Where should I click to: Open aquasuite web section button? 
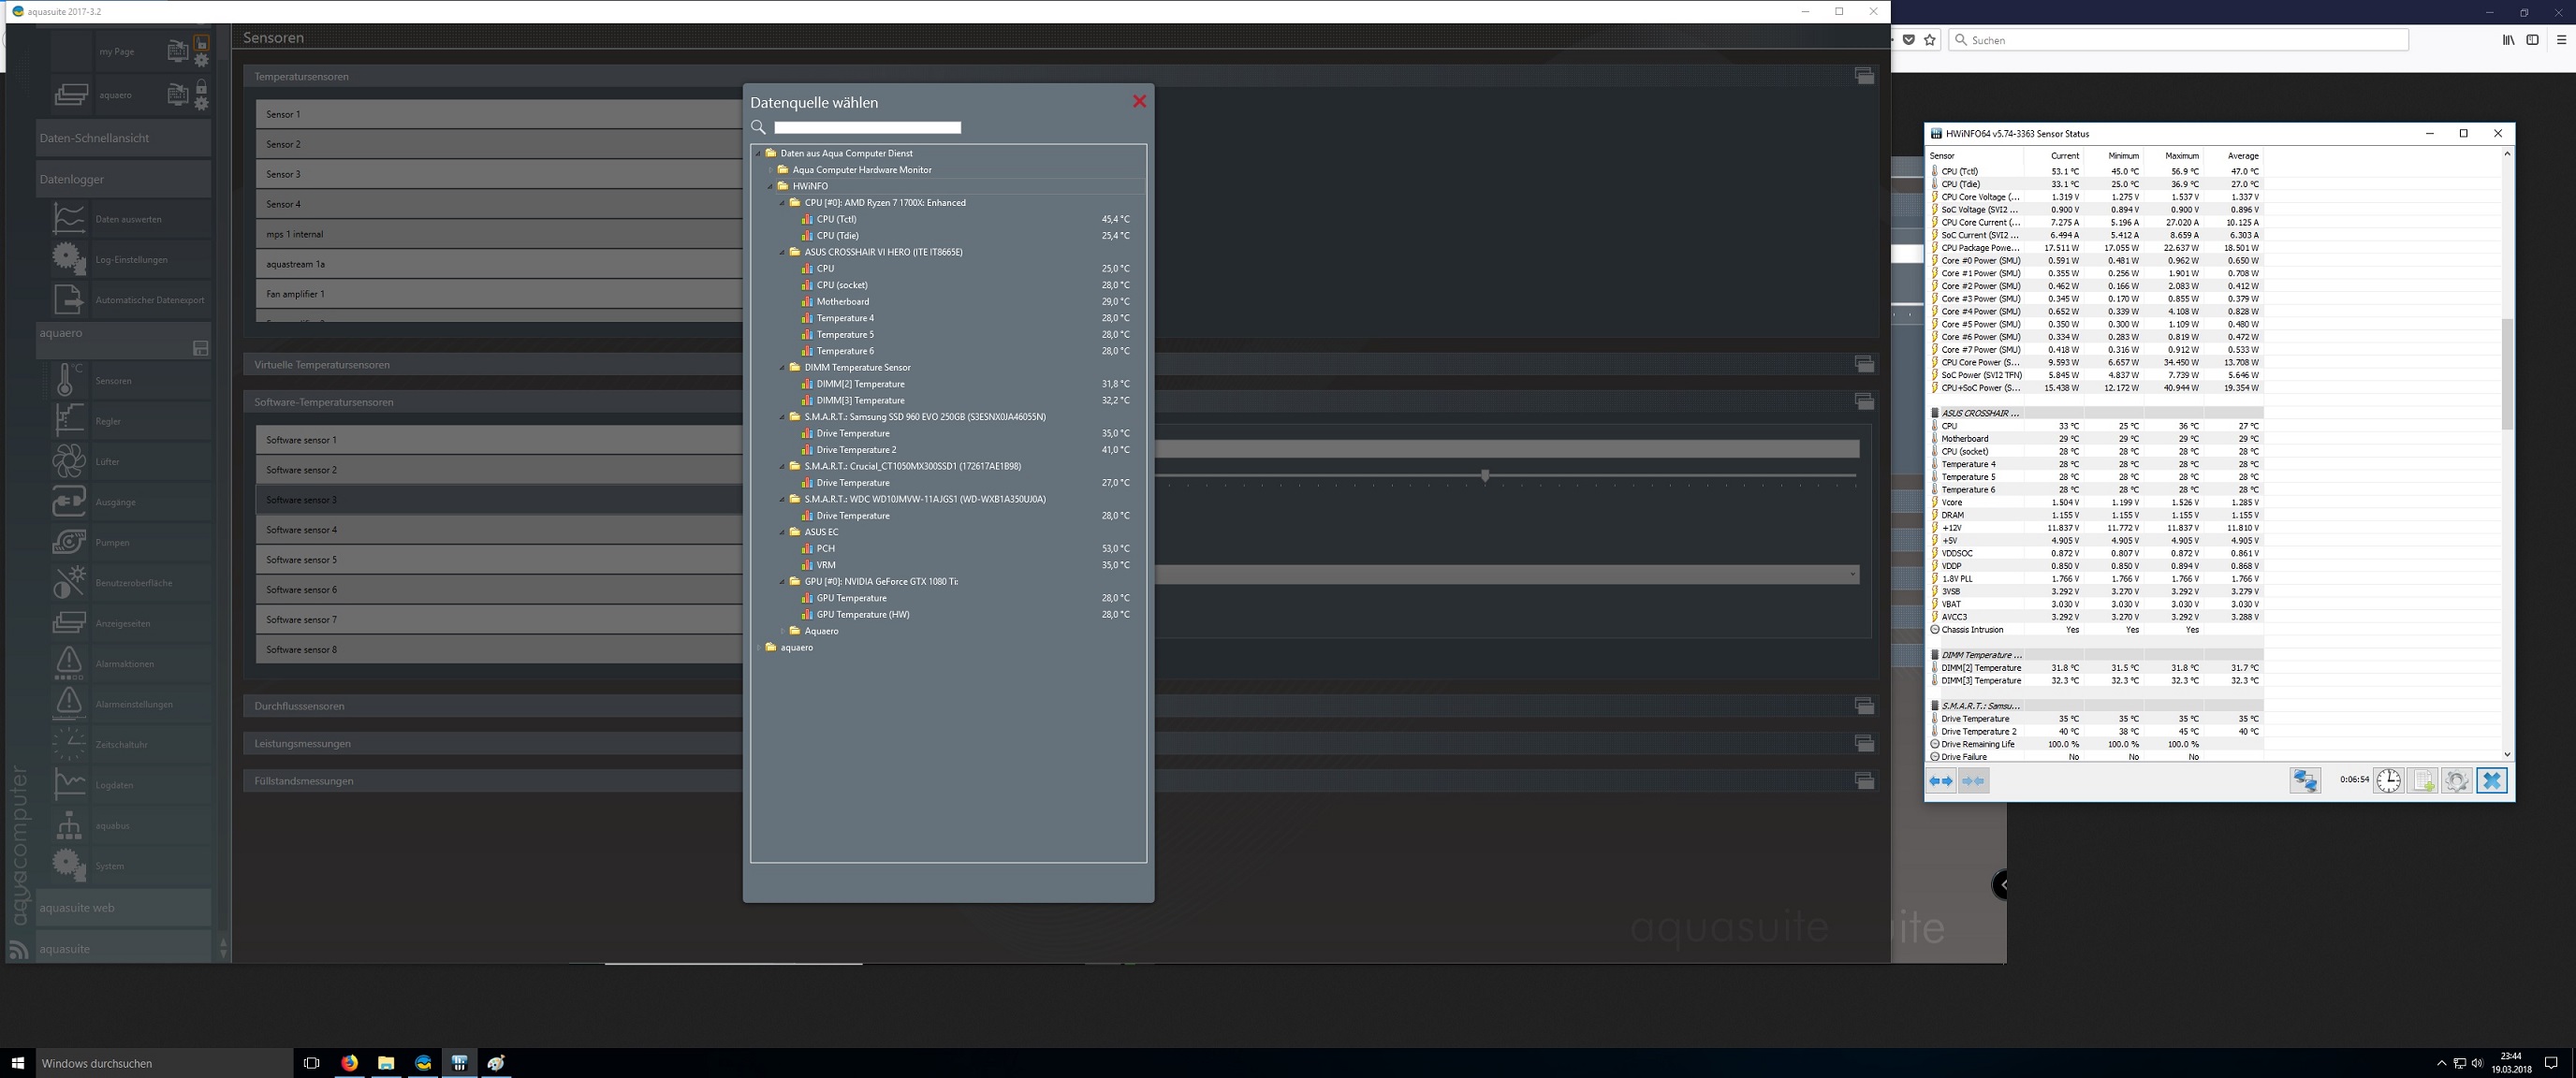122,908
